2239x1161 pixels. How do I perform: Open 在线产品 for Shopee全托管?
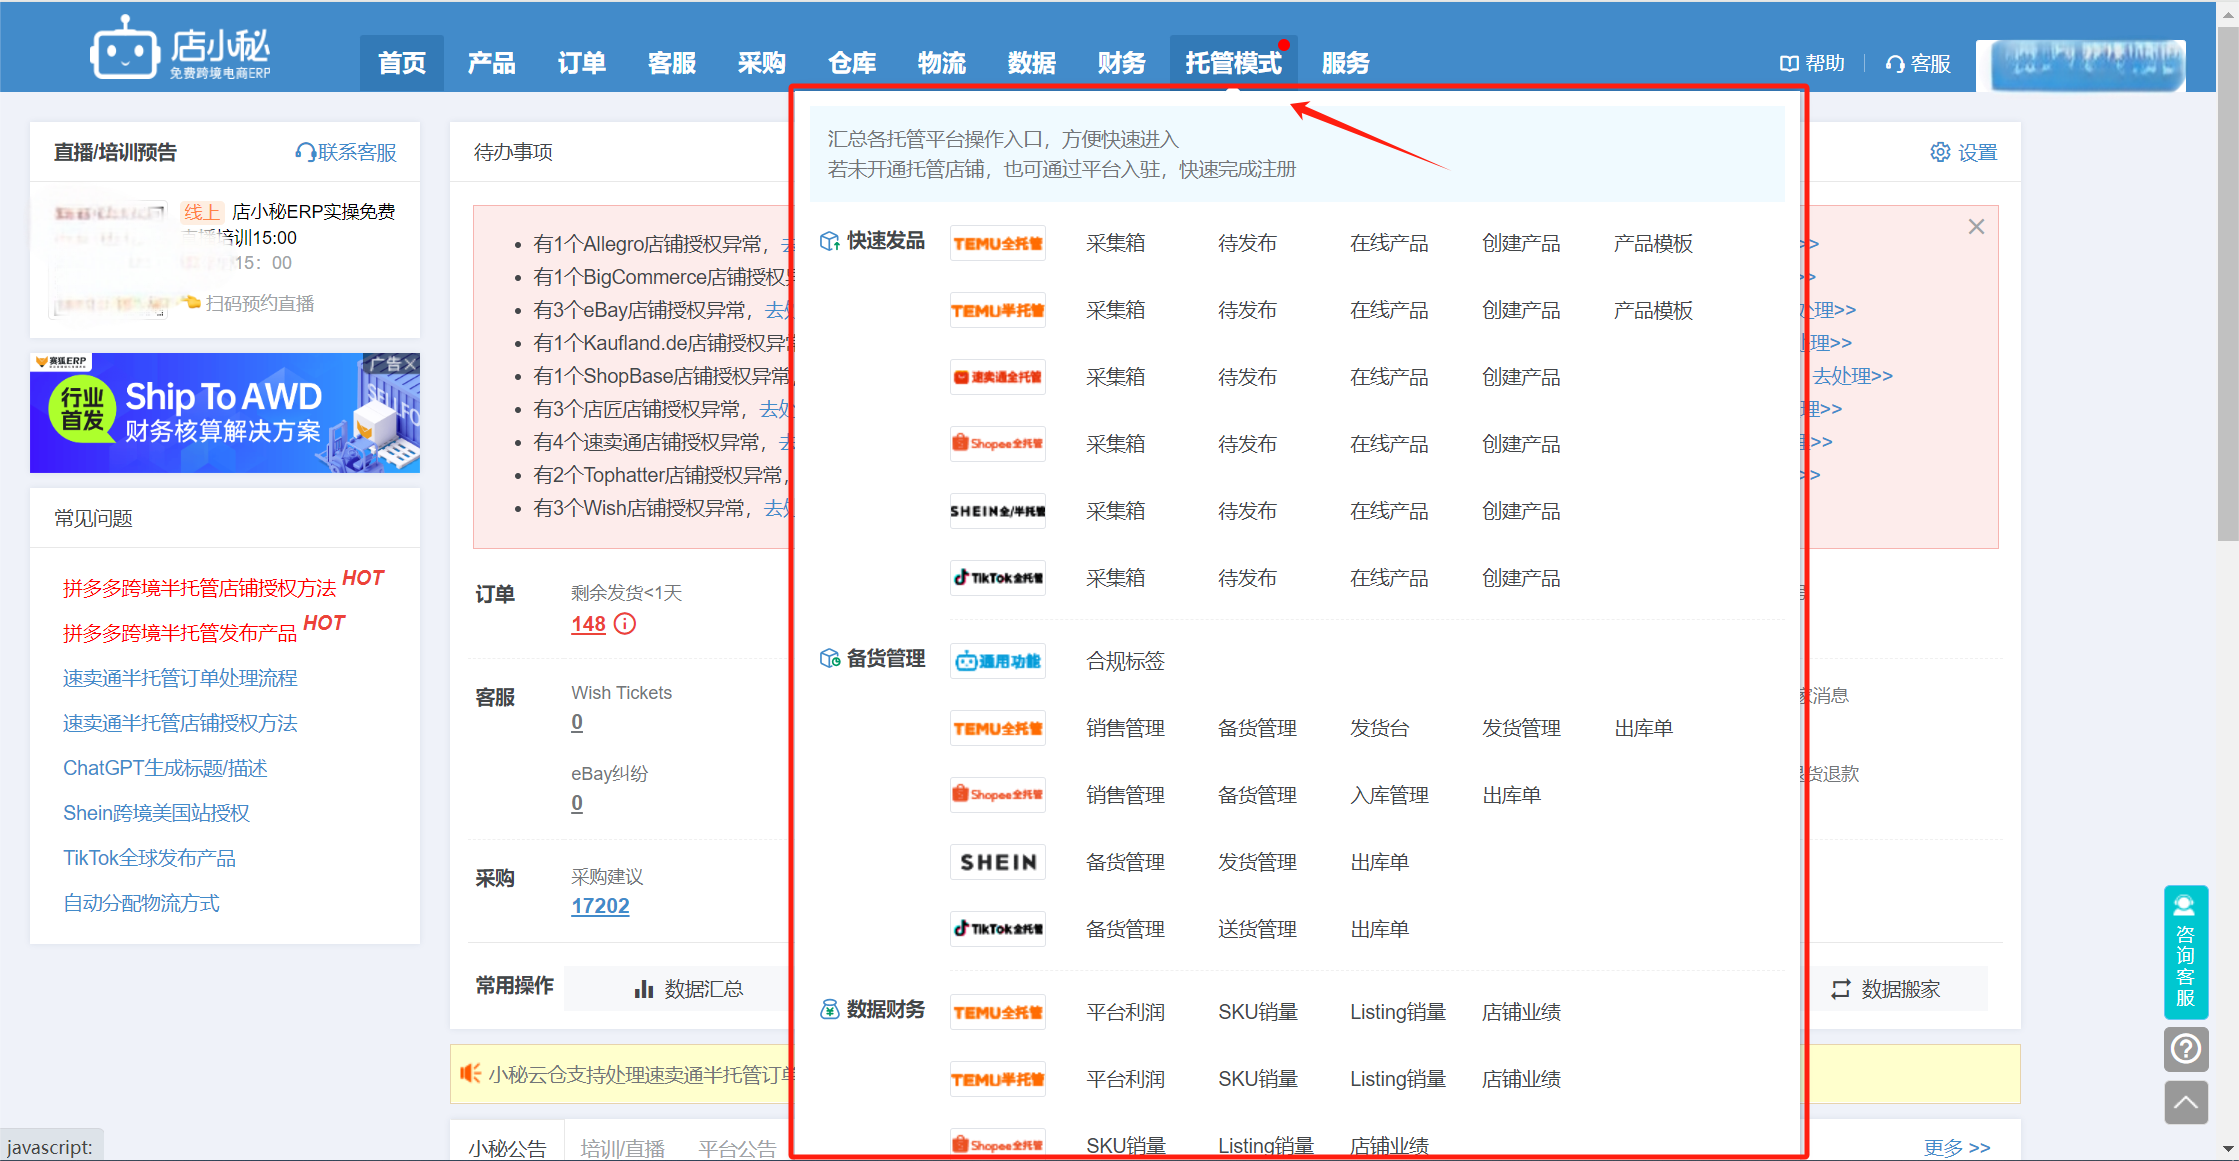1390,444
